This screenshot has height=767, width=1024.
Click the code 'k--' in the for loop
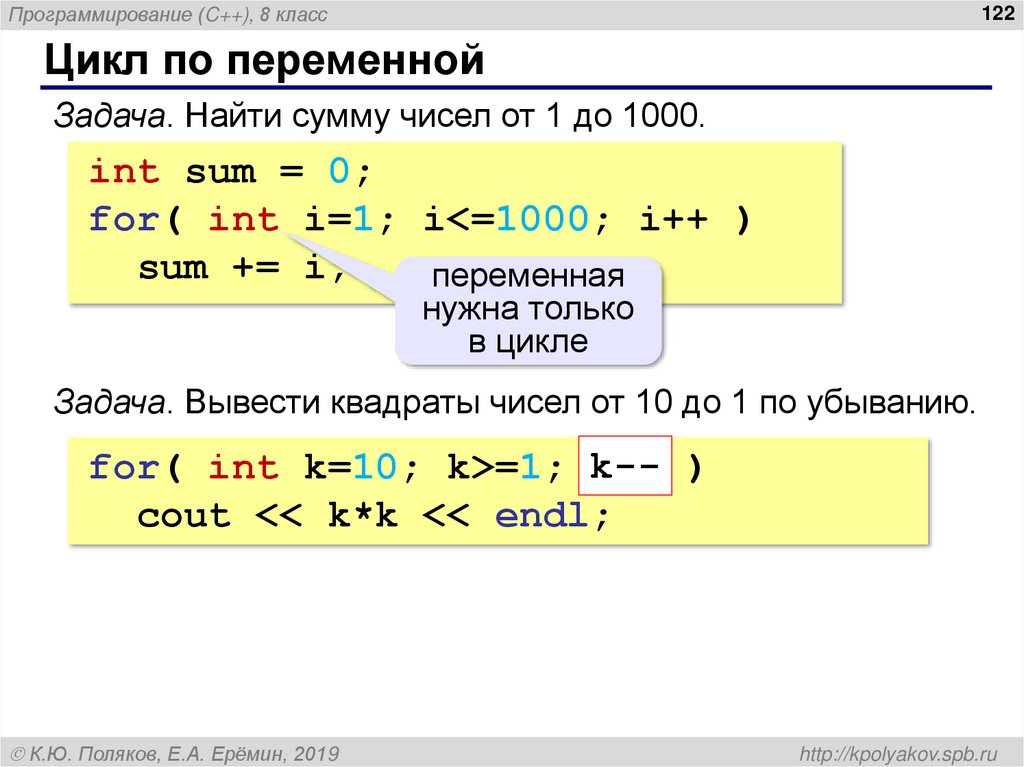click(625, 466)
